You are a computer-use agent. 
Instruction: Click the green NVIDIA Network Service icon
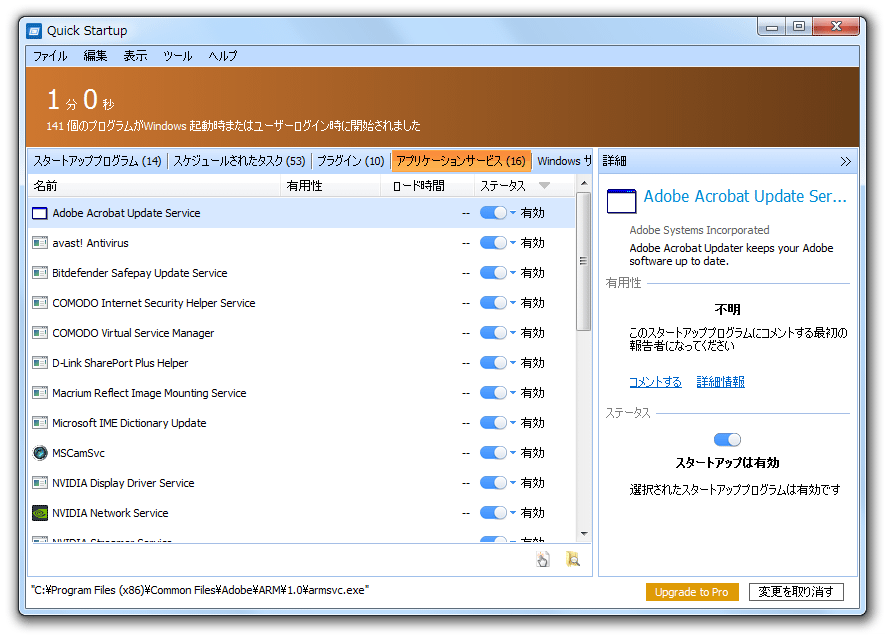click(x=40, y=513)
